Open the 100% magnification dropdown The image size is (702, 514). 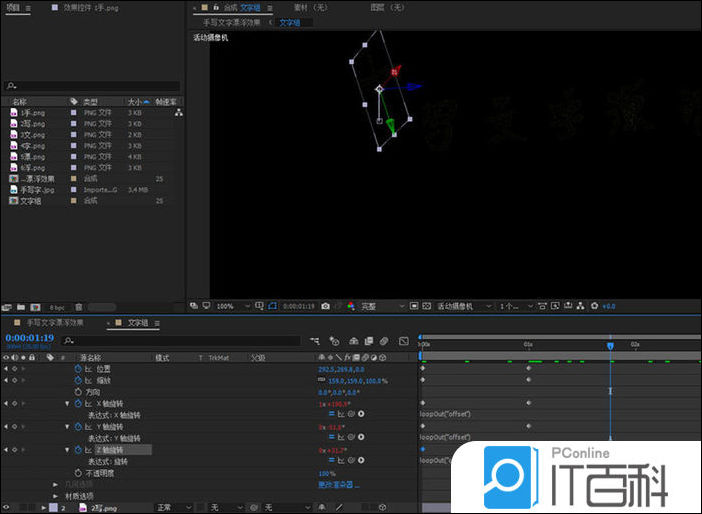(x=228, y=306)
